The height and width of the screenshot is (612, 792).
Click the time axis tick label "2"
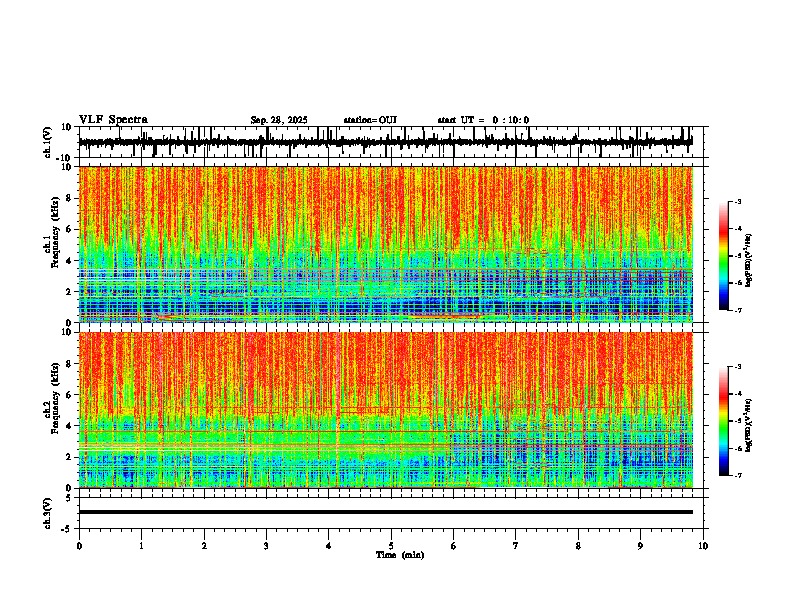pos(204,546)
